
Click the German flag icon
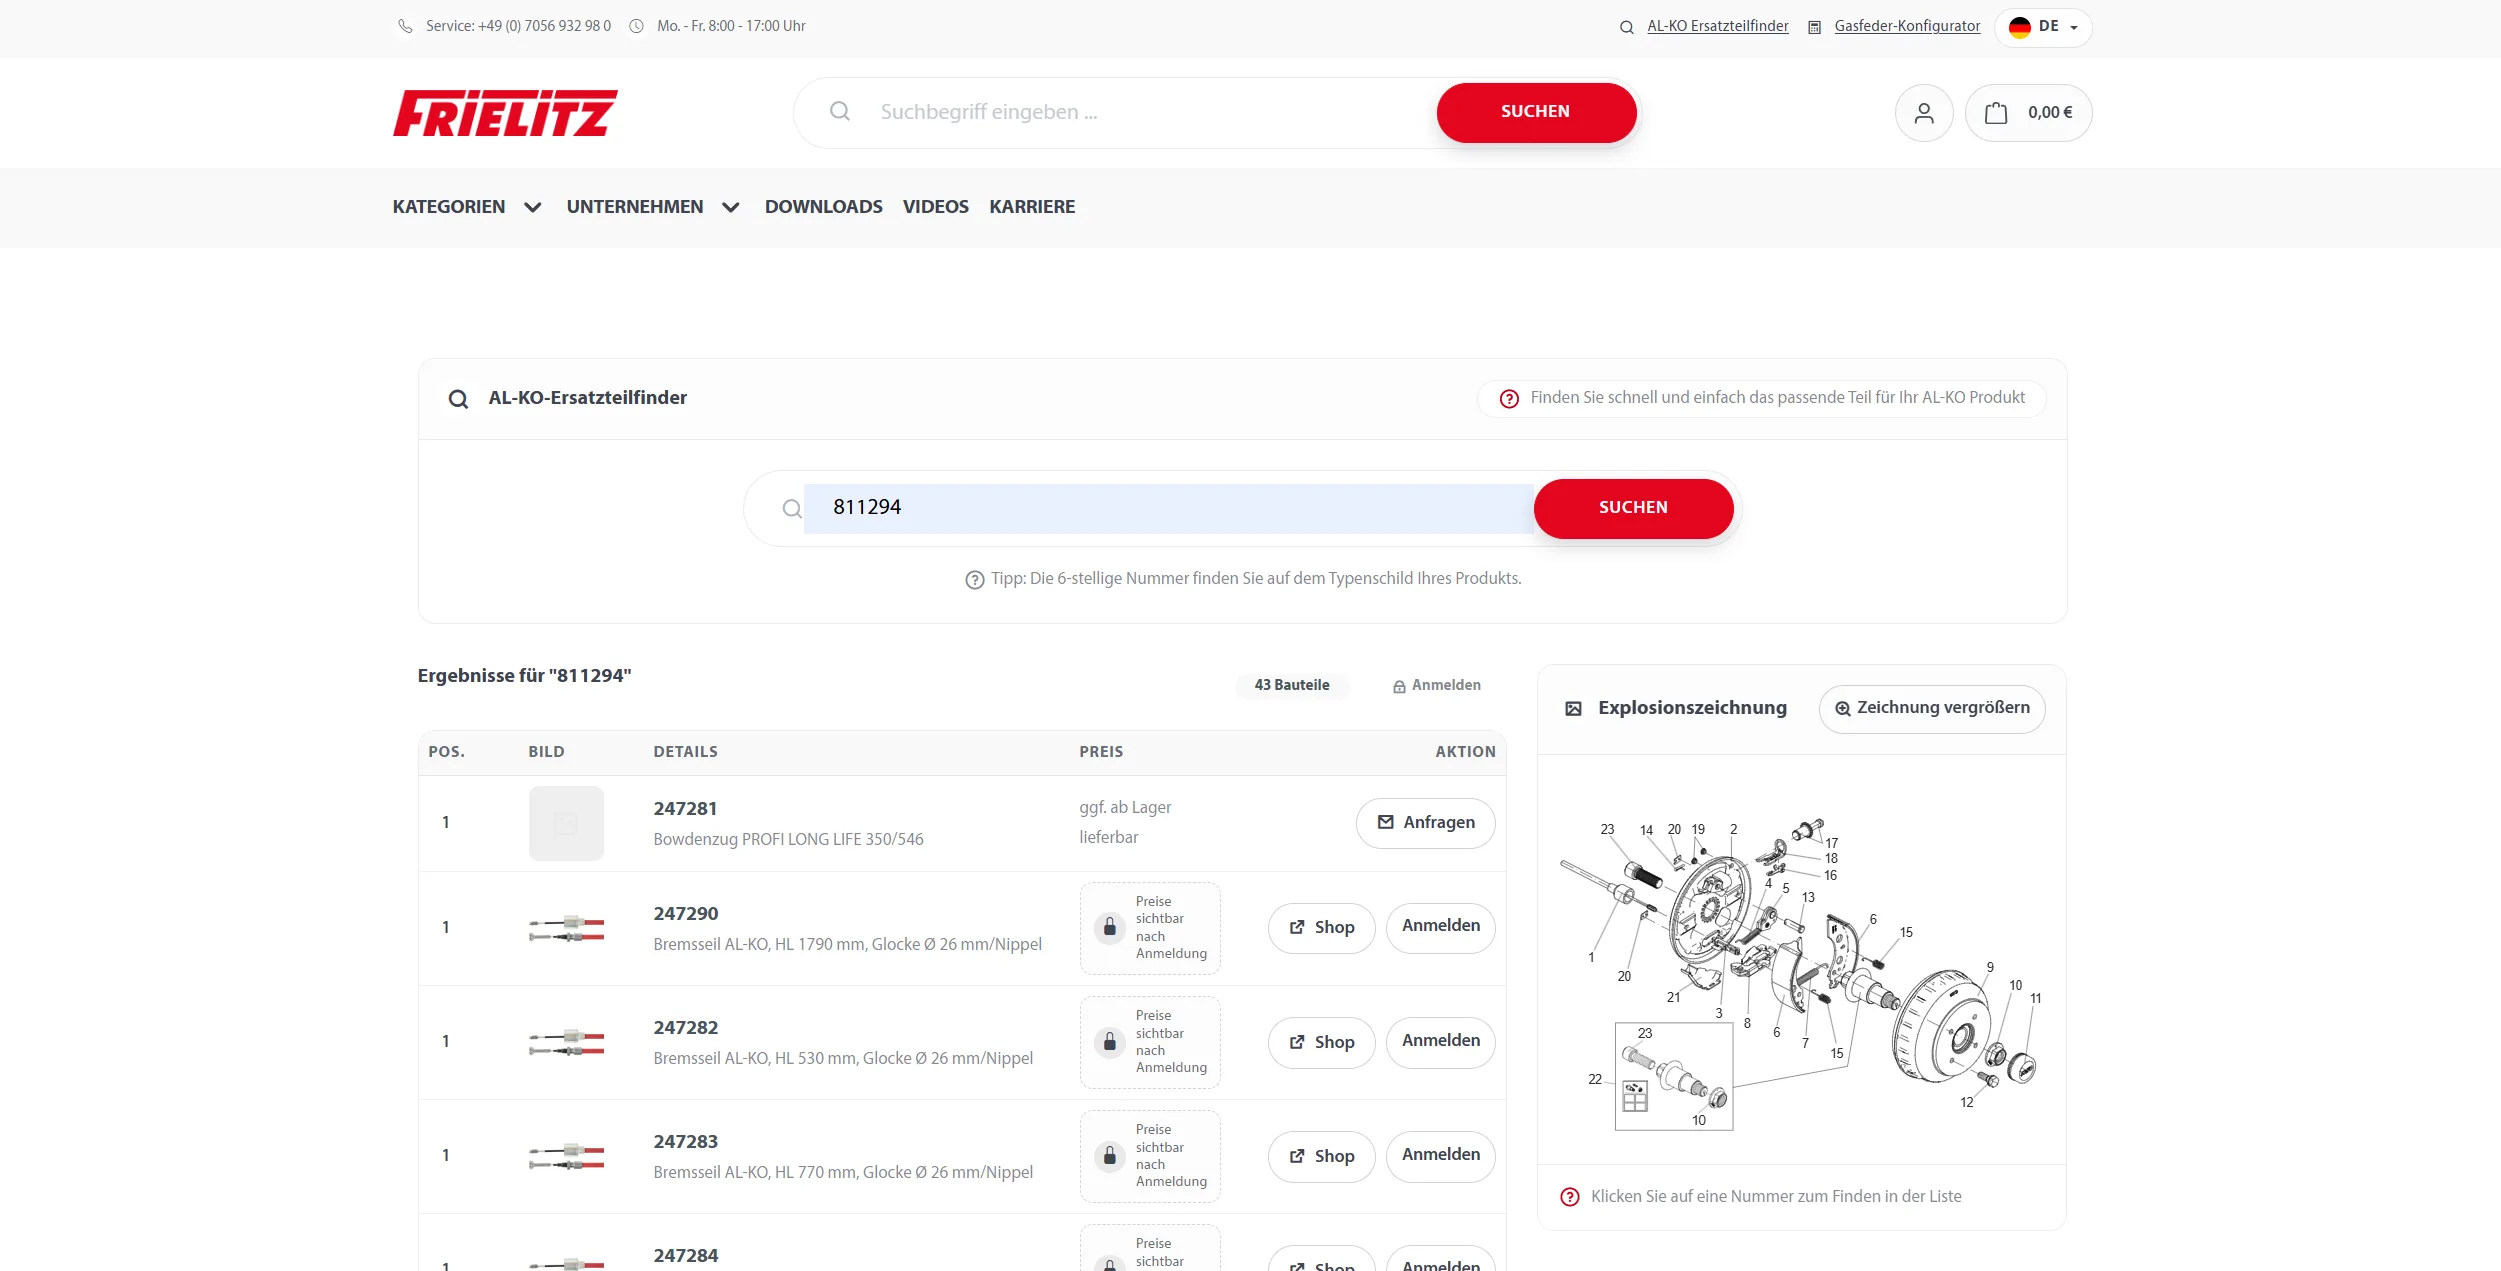[2020, 27]
